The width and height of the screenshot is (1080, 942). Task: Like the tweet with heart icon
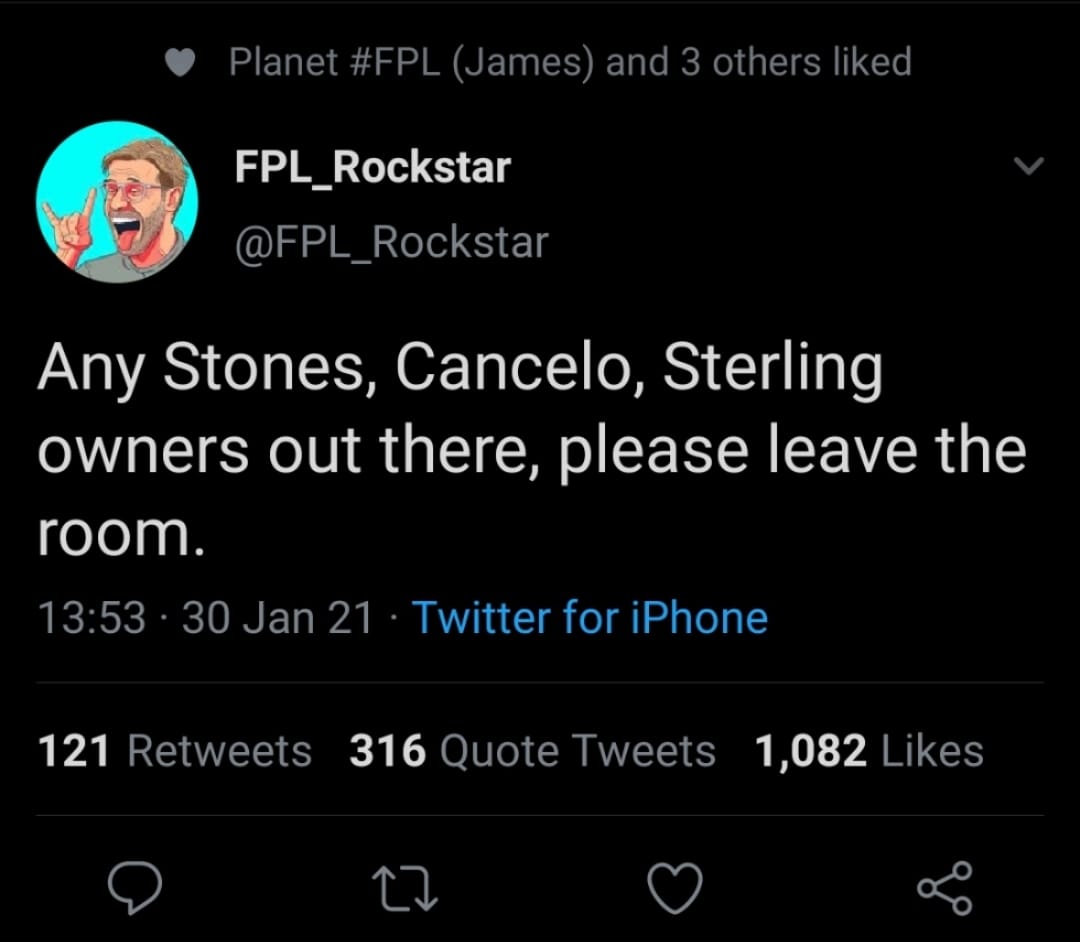click(x=675, y=888)
